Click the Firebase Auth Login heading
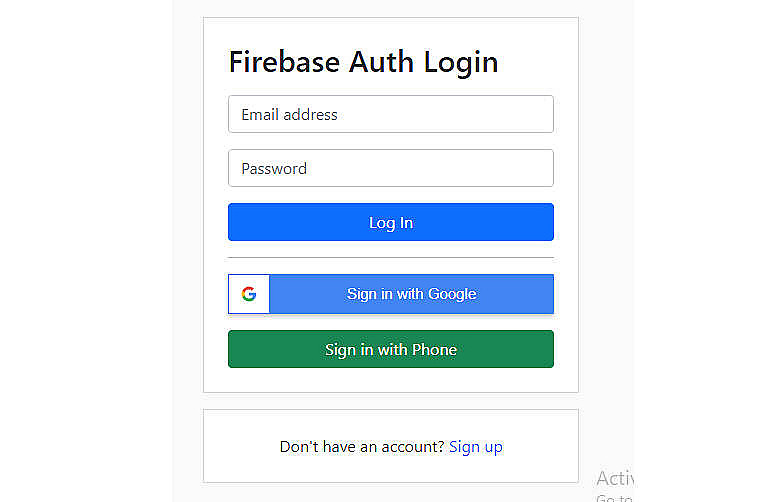The image size is (766, 502). click(x=363, y=62)
